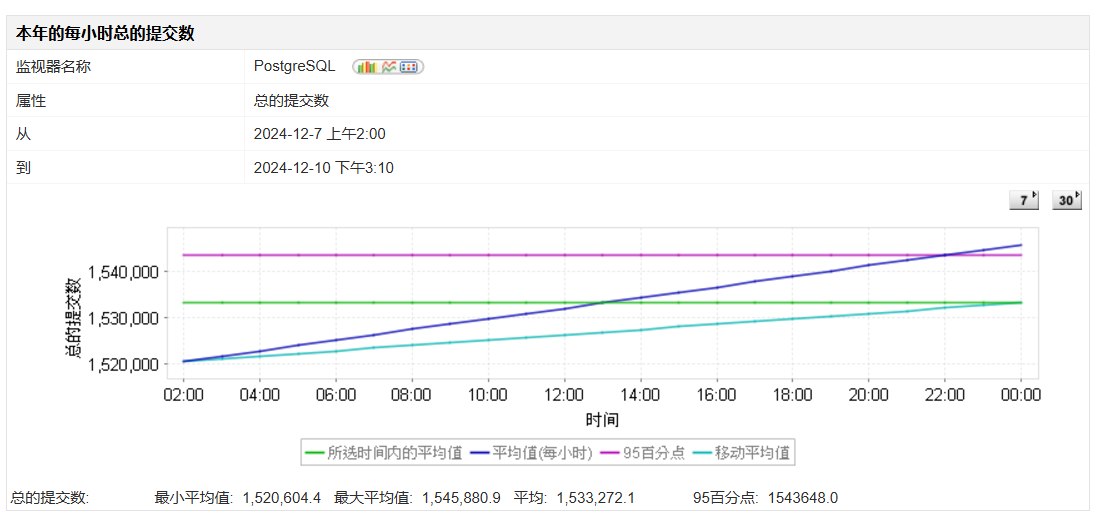Click the green 所选时间内的平均值 legend entry
1101x522 pixels.
(384, 452)
